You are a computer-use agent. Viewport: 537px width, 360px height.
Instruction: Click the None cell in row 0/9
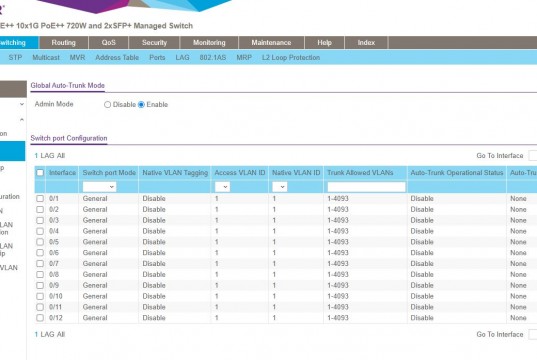coord(518,285)
